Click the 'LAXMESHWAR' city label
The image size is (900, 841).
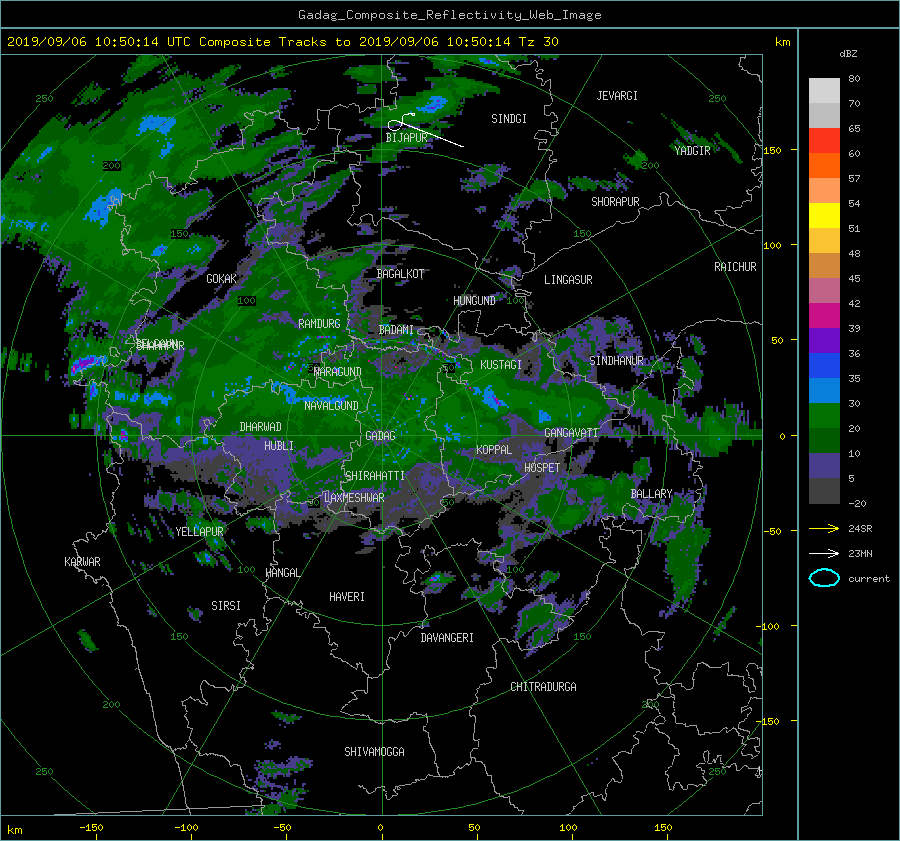pyautogui.click(x=354, y=498)
